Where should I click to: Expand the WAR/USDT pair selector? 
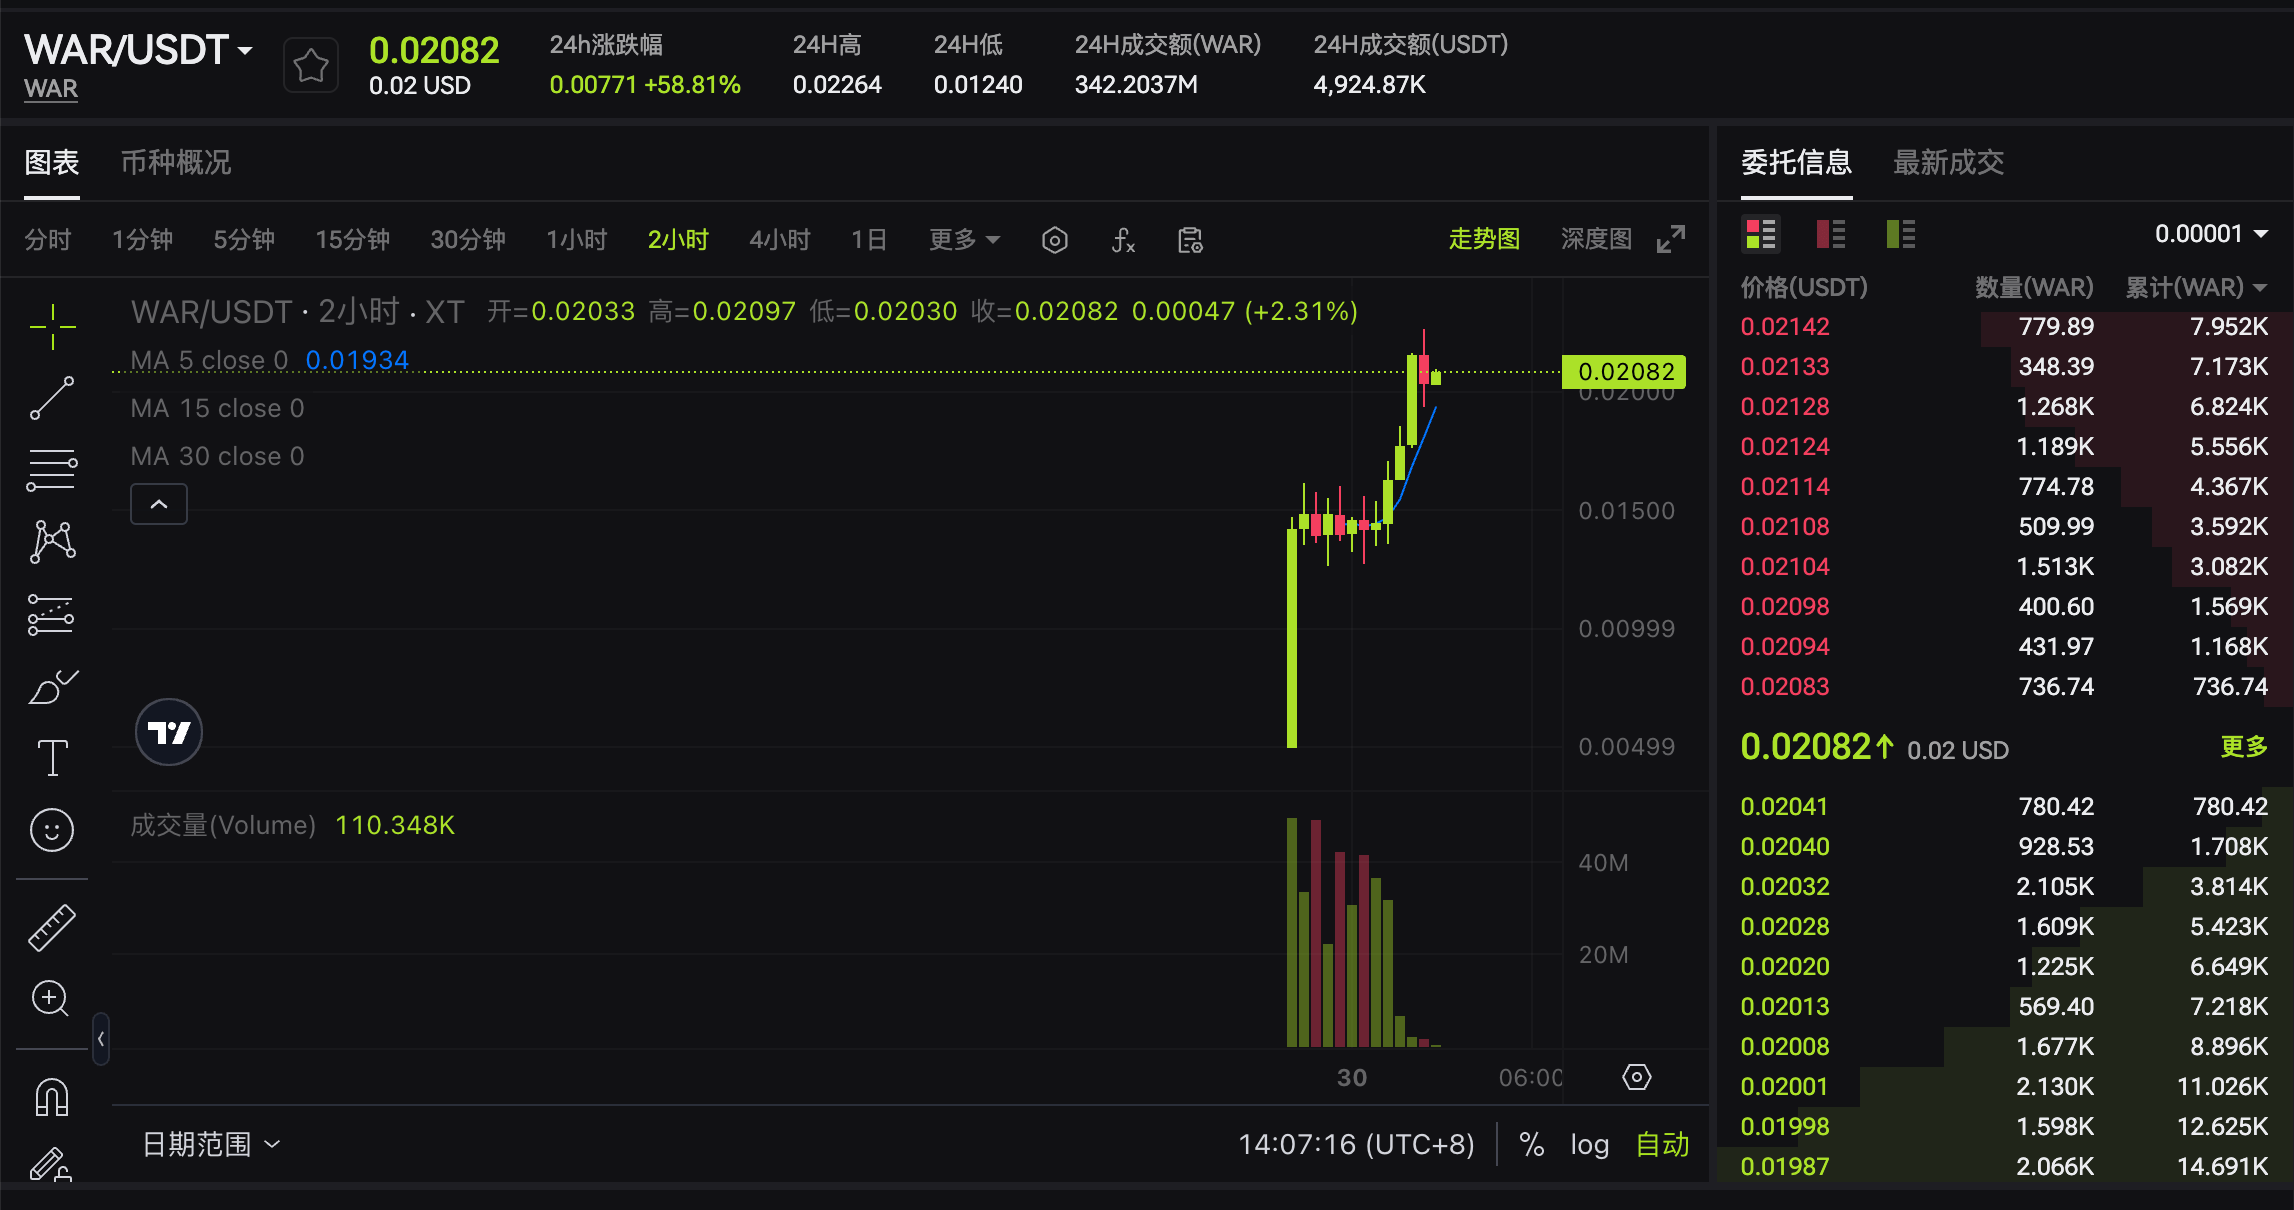coord(243,49)
